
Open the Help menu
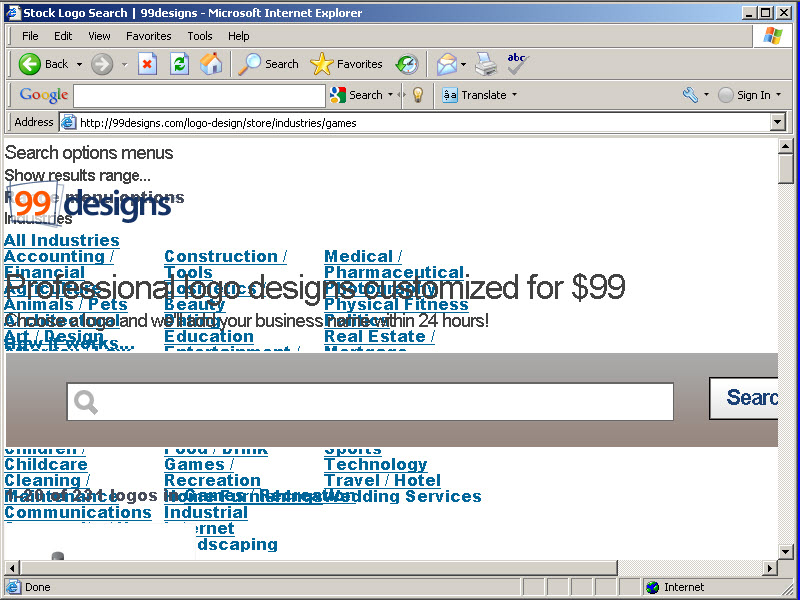coord(238,36)
